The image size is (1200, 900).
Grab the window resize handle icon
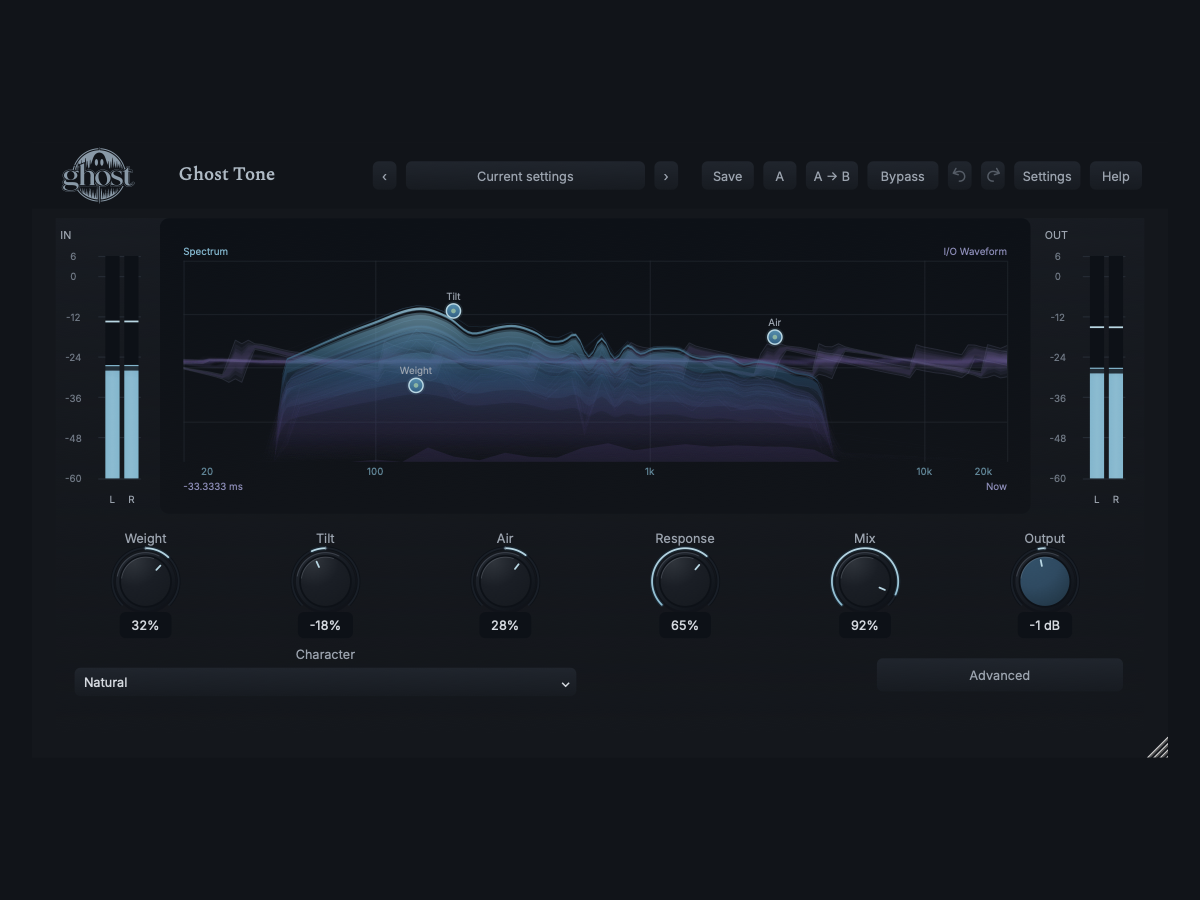point(1157,747)
